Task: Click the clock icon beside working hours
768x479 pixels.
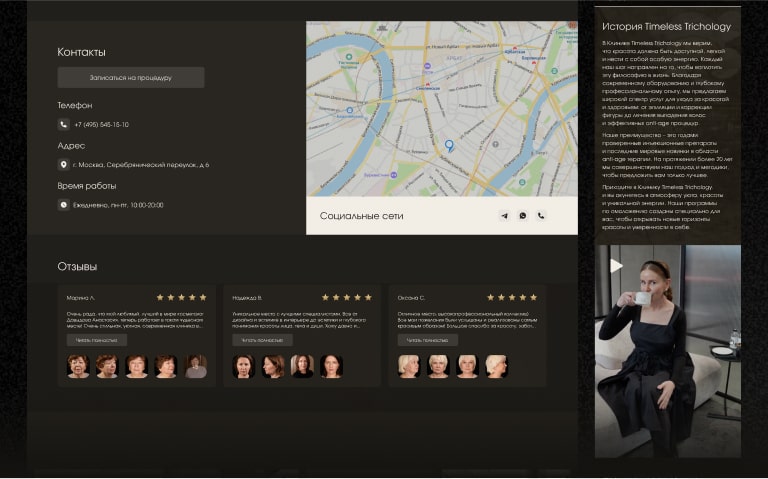Action: click(64, 205)
